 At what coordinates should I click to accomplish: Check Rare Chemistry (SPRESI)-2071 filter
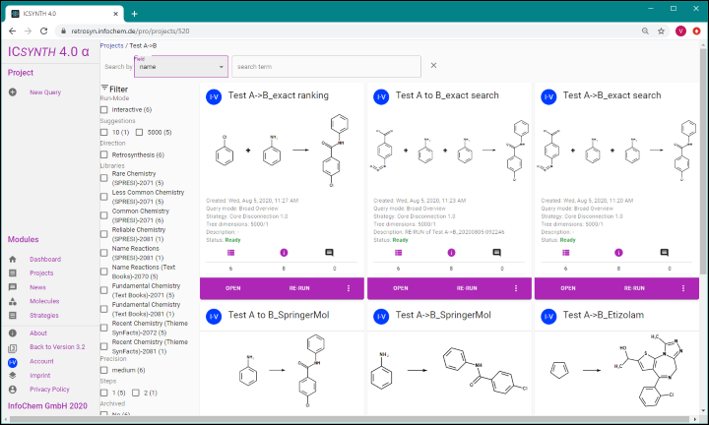tap(104, 178)
